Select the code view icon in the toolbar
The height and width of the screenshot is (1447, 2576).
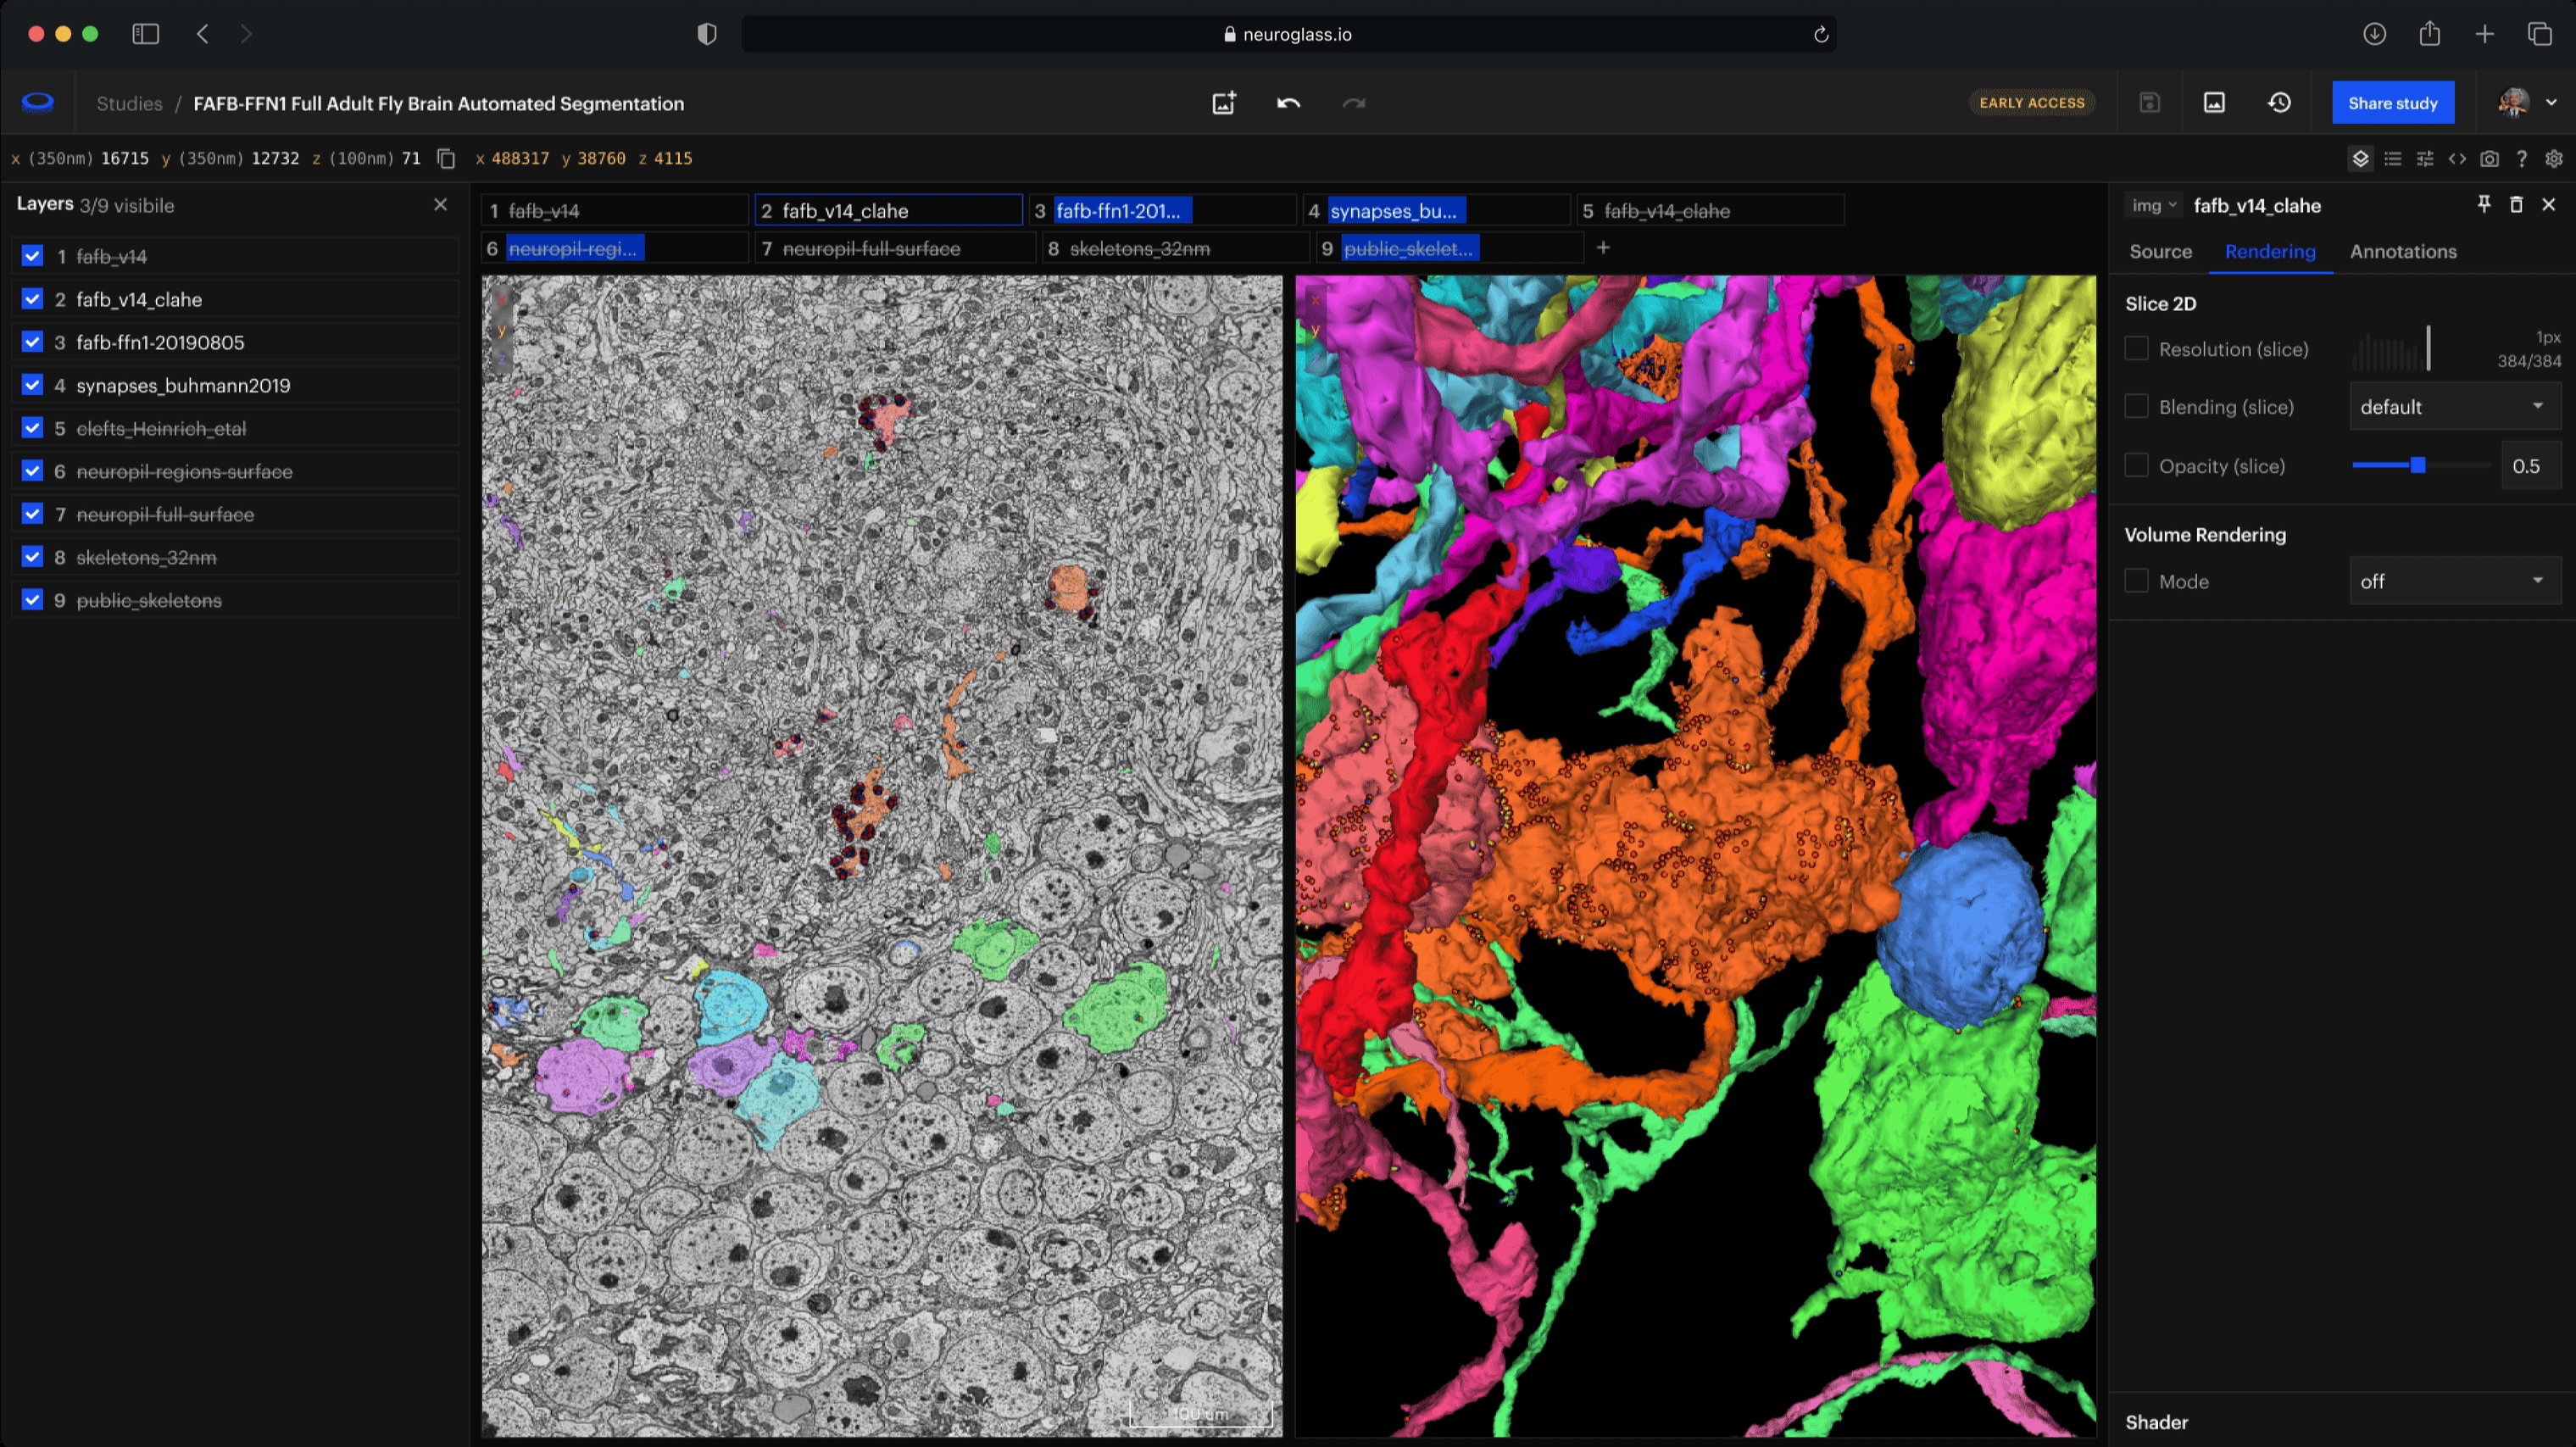click(x=2458, y=158)
